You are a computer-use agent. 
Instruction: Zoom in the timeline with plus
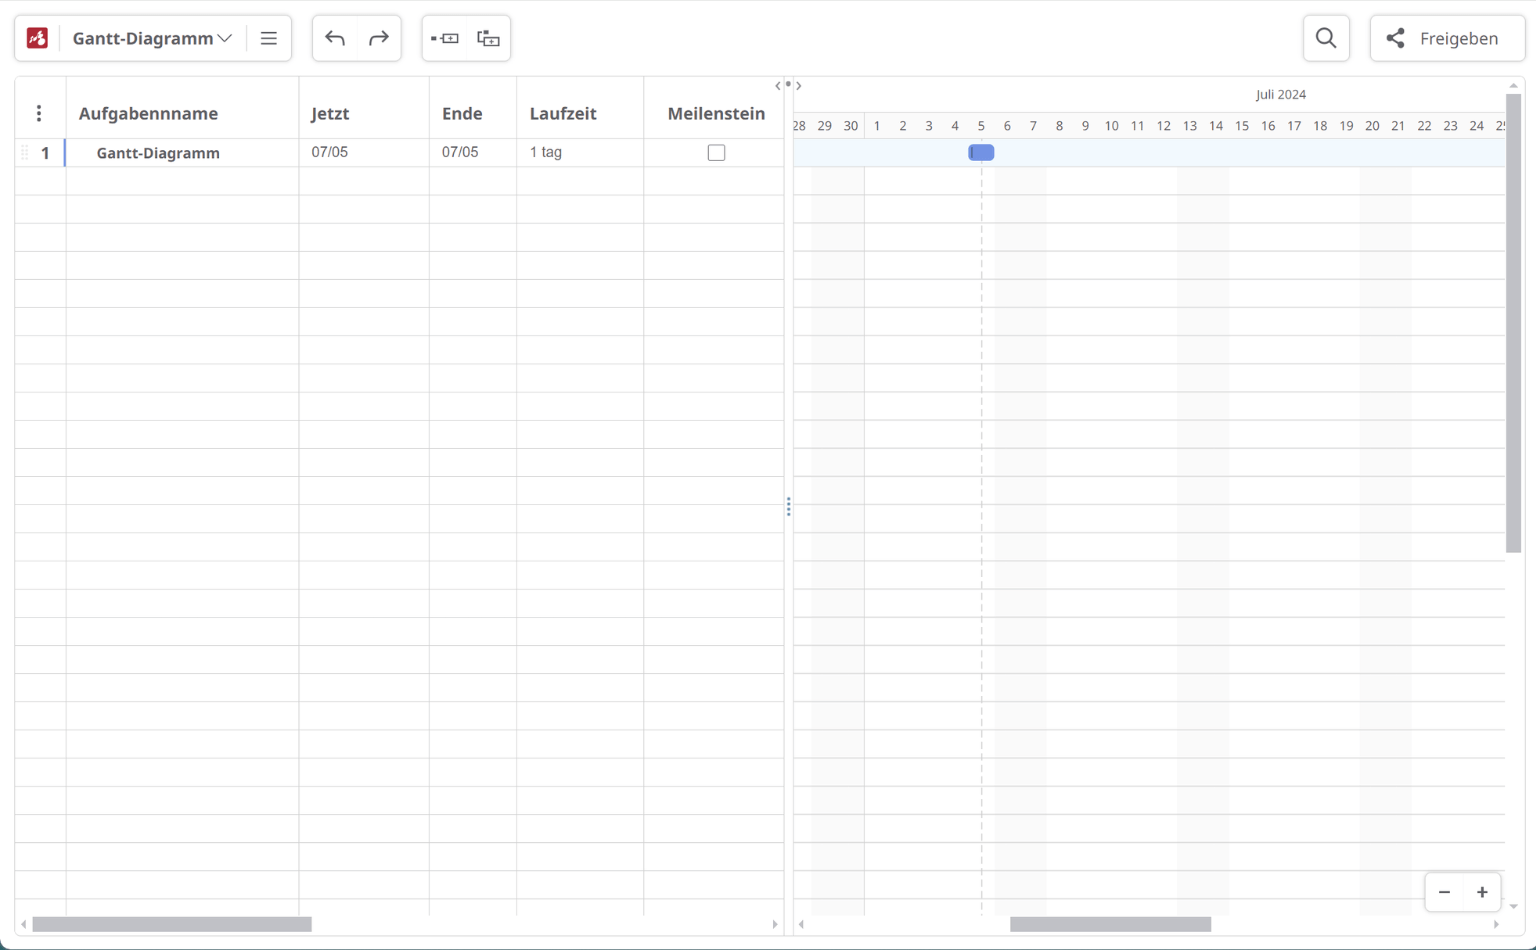pyautogui.click(x=1482, y=892)
